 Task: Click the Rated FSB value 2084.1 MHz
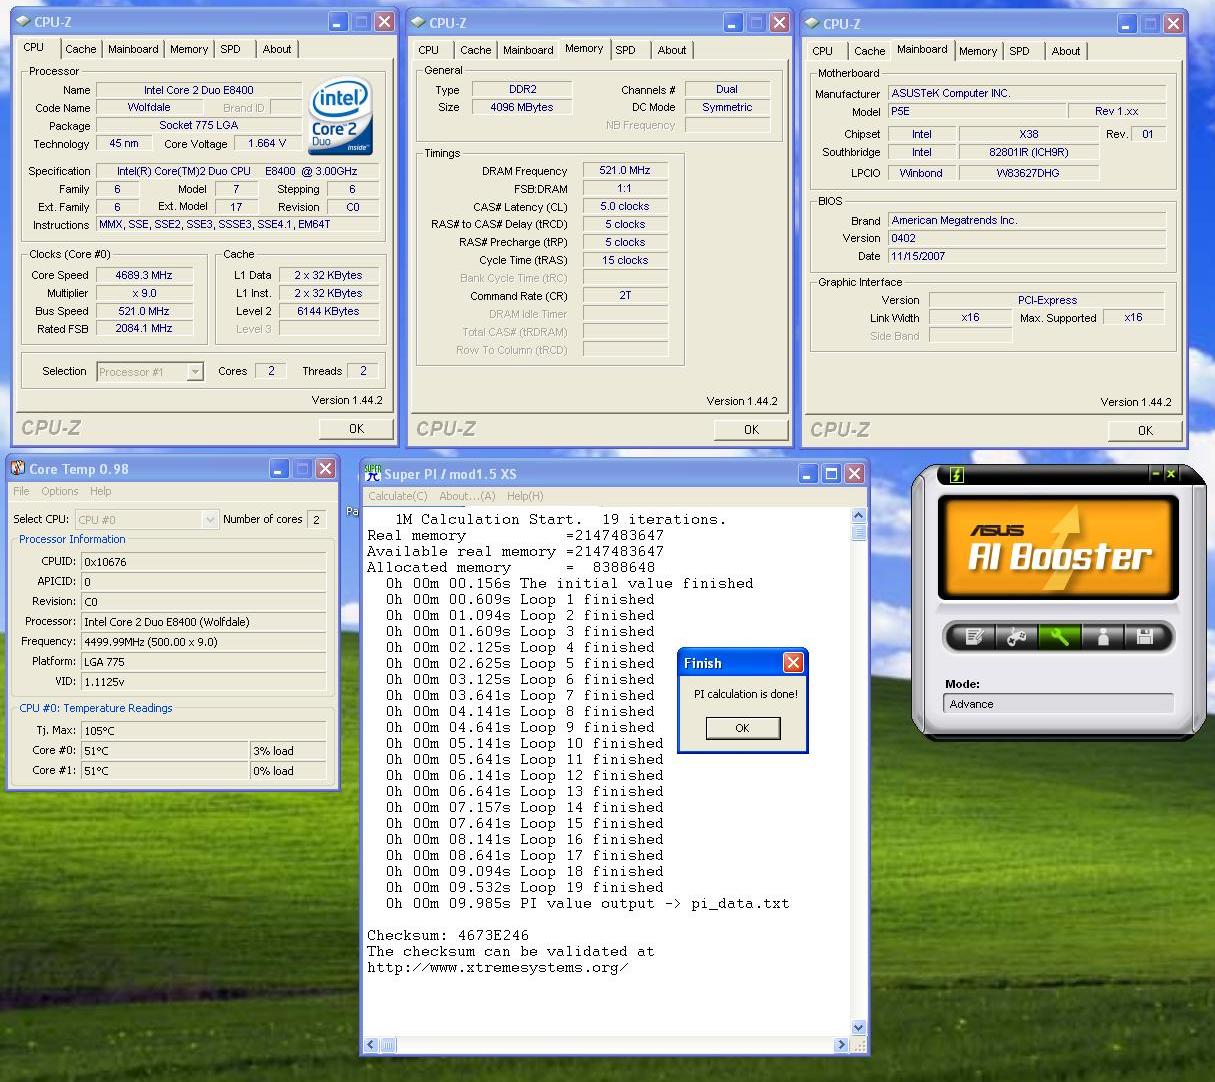144,328
